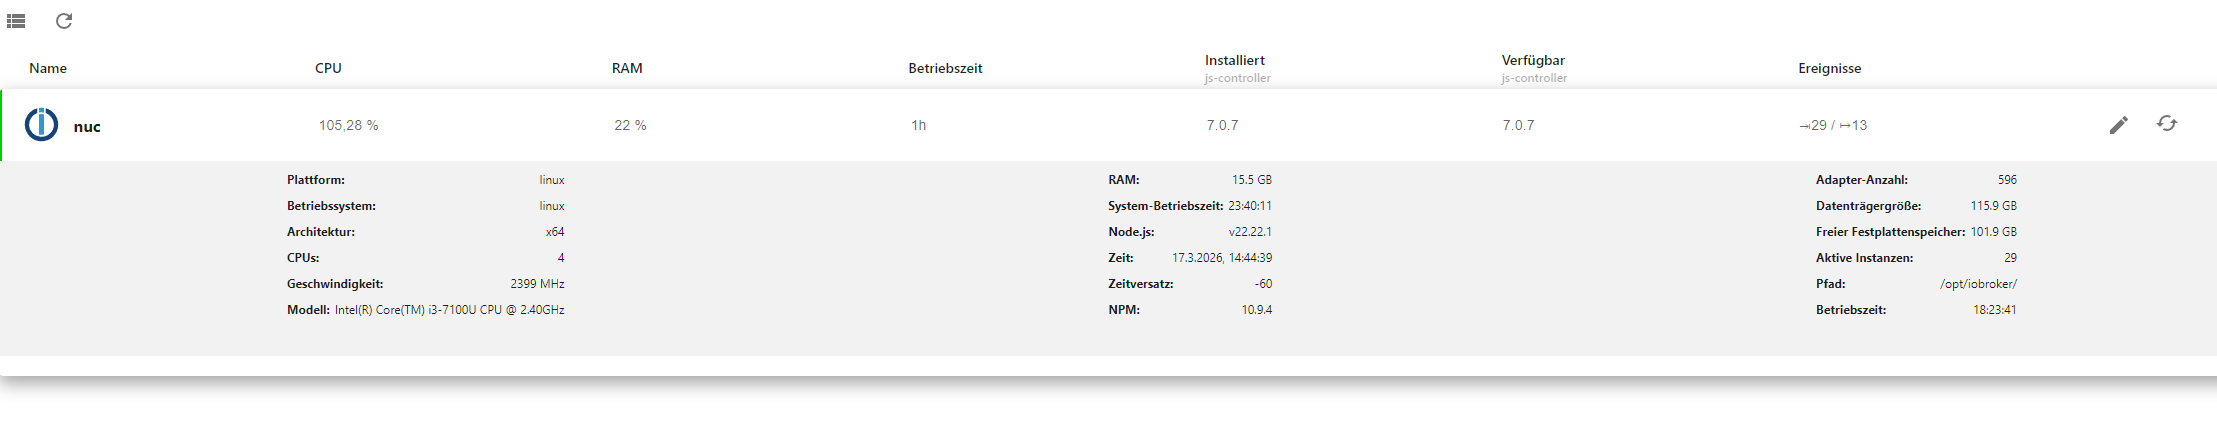
Task: Click the /opt/iobroker/ path value
Action: (1978, 284)
